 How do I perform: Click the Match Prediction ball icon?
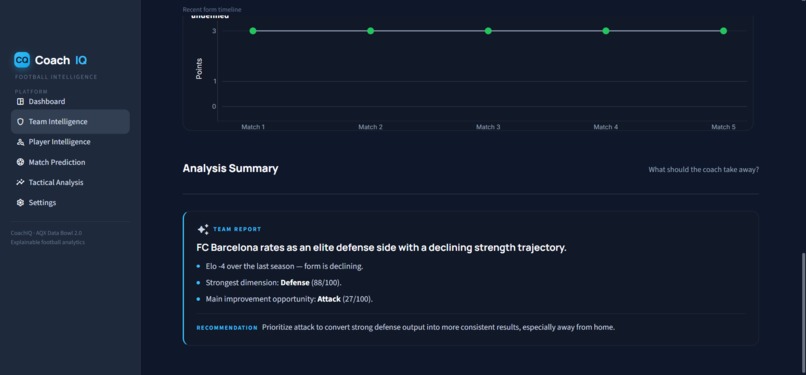(x=21, y=162)
